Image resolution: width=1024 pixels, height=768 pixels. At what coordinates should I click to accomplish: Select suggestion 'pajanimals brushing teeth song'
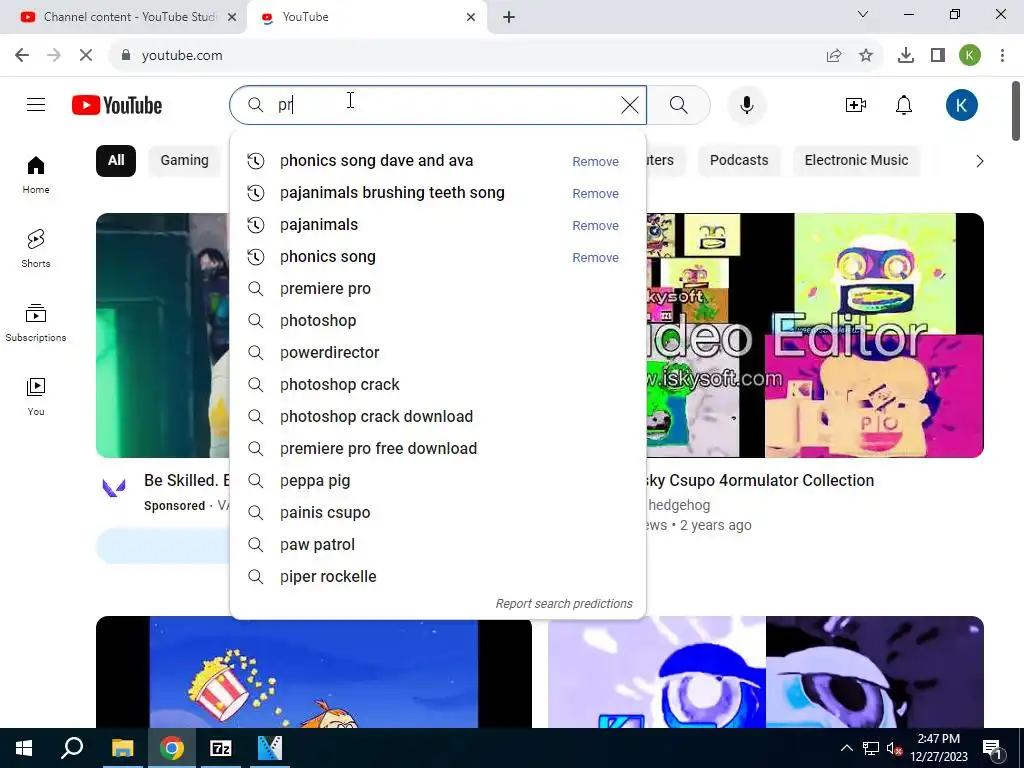click(x=392, y=193)
